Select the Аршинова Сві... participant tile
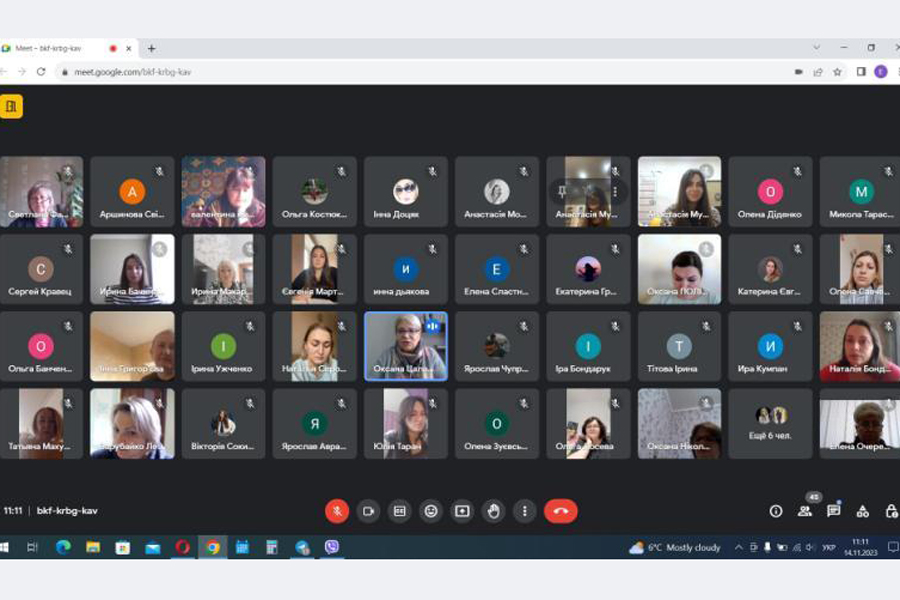The height and width of the screenshot is (600, 900). pos(132,192)
